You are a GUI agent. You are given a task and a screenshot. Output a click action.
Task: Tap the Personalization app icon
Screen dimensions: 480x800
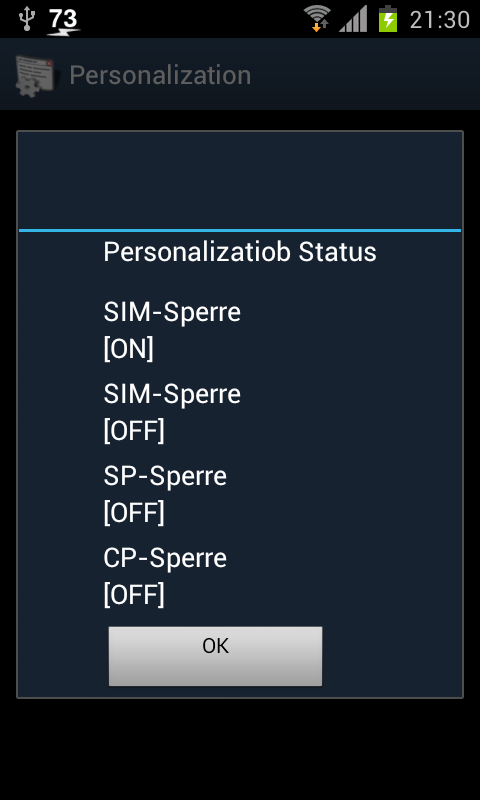tap(34, 75)
